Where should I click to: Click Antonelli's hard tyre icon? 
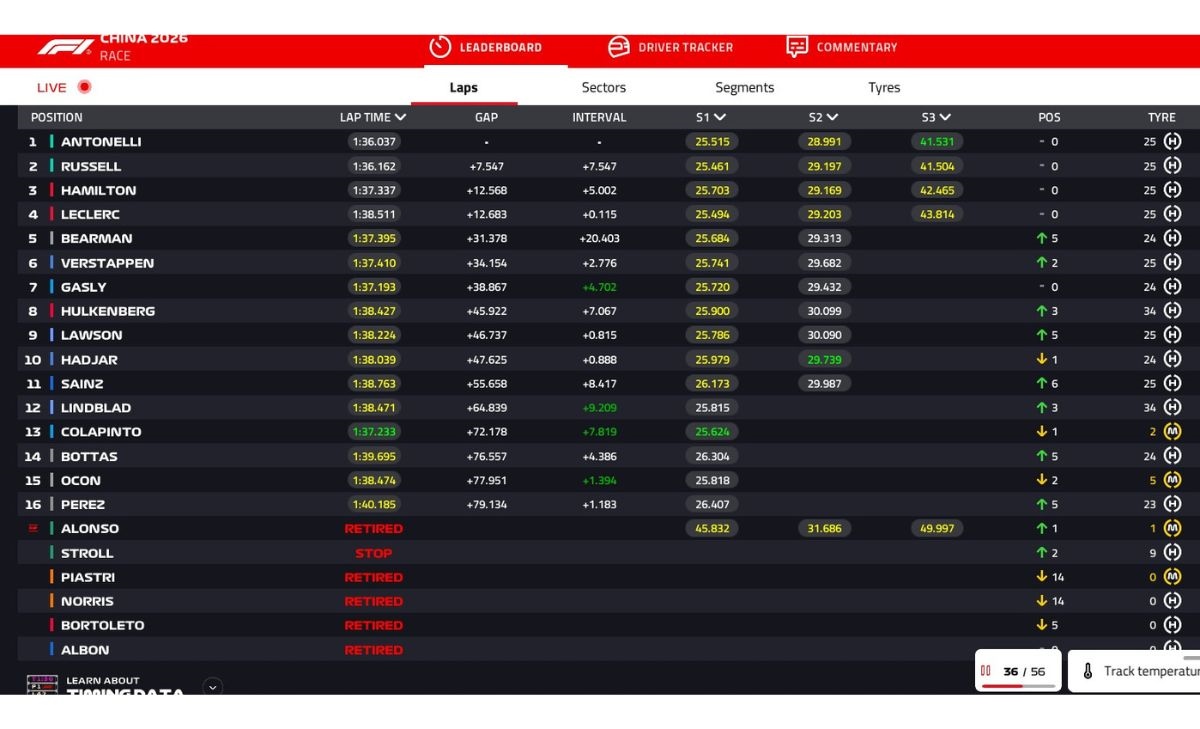[x=1172, y=142]
